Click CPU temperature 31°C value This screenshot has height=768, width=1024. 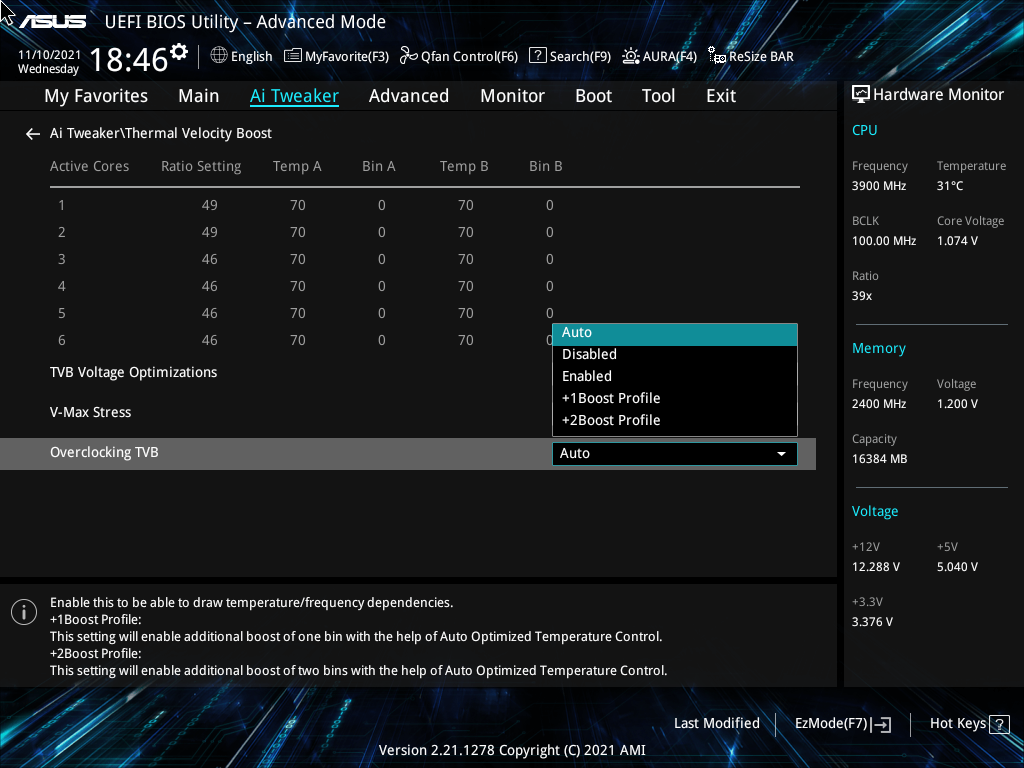click(x=950, y=186)
